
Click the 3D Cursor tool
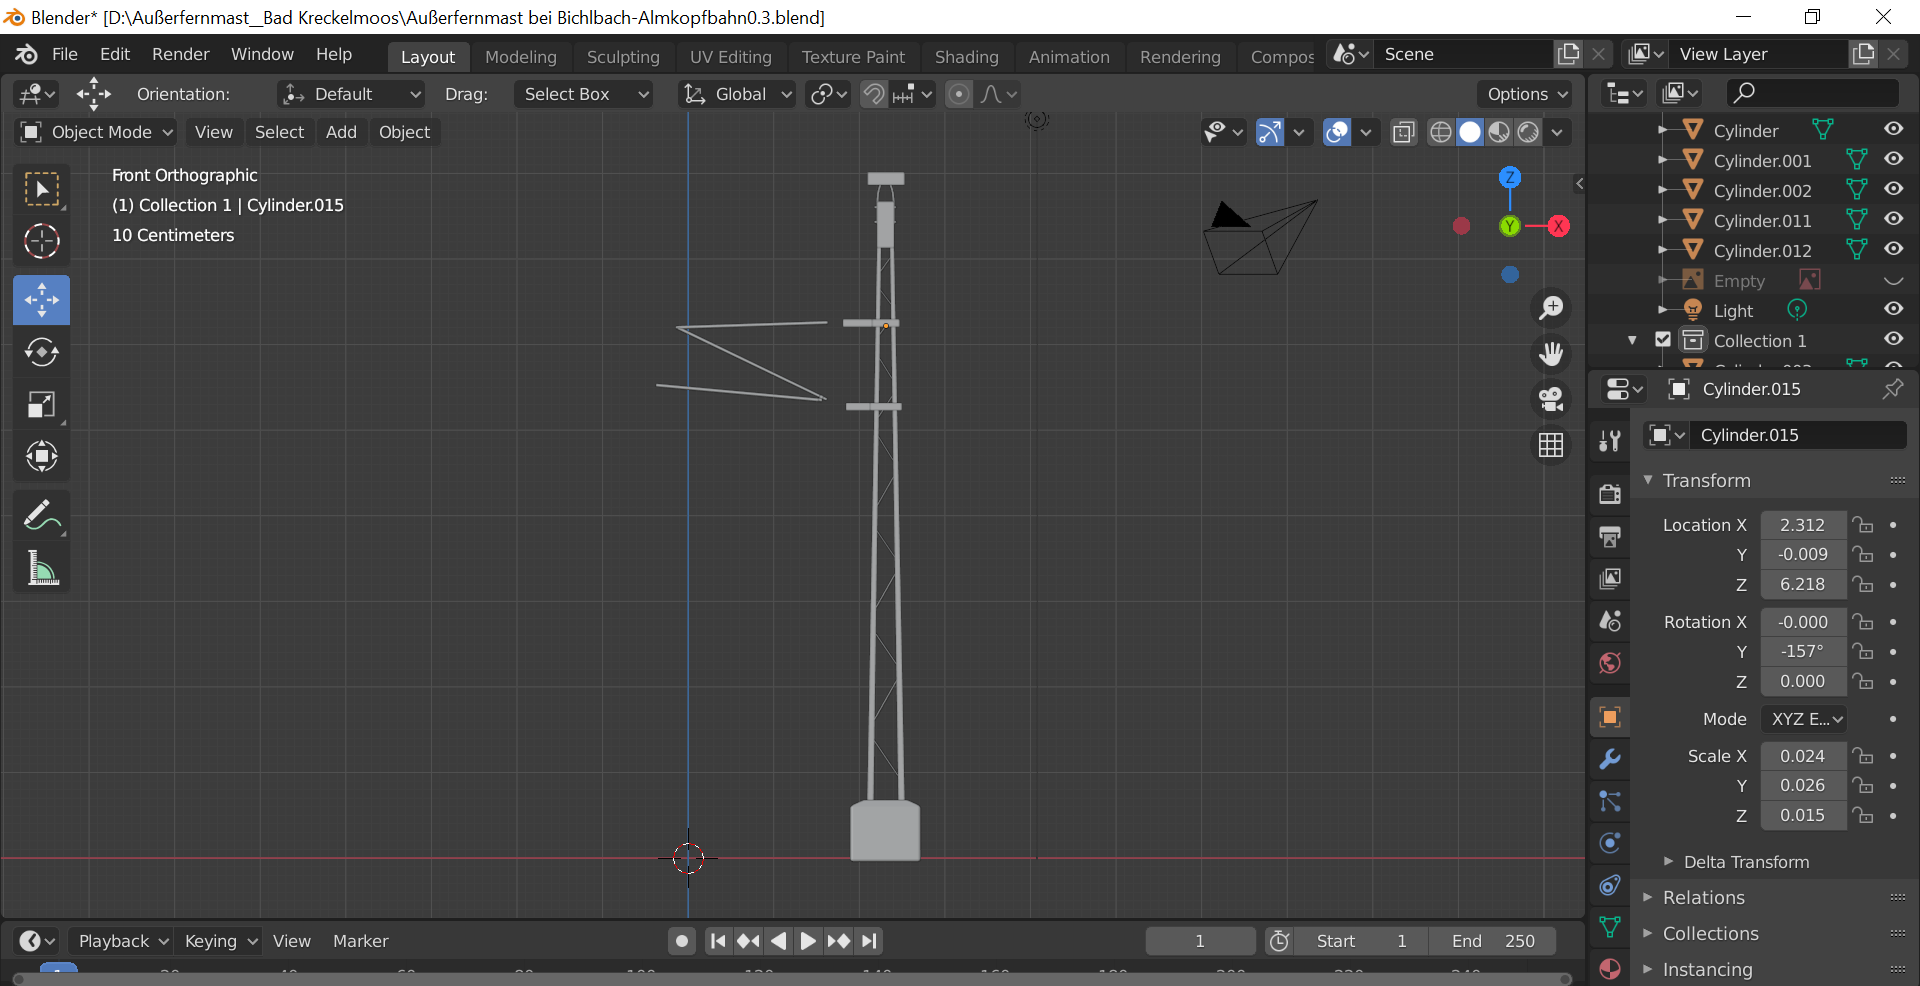41,241
